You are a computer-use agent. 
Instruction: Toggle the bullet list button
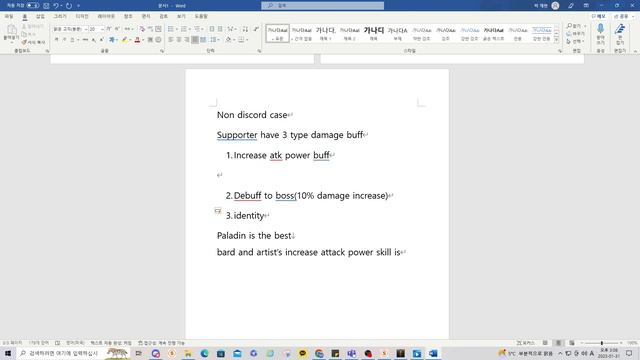171,29
